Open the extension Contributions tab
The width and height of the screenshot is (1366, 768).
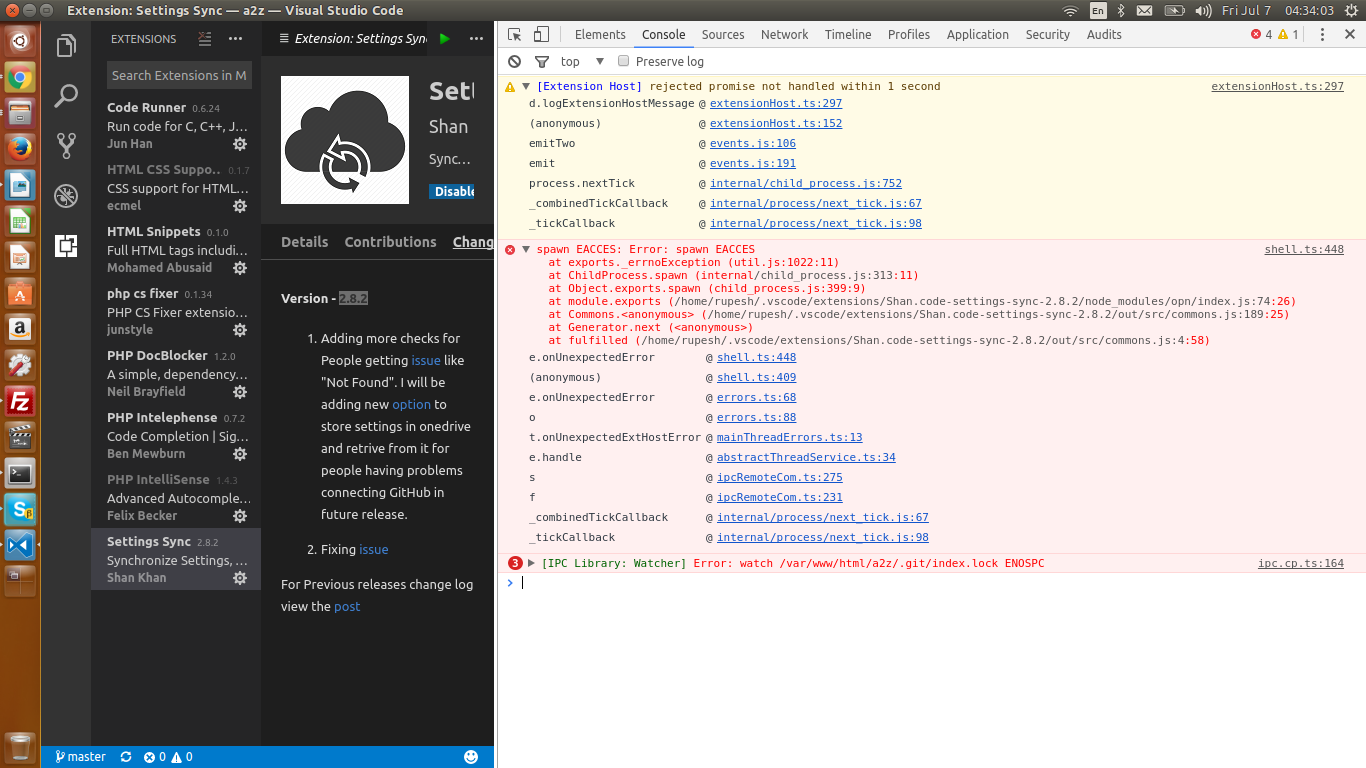pos(391,242)
